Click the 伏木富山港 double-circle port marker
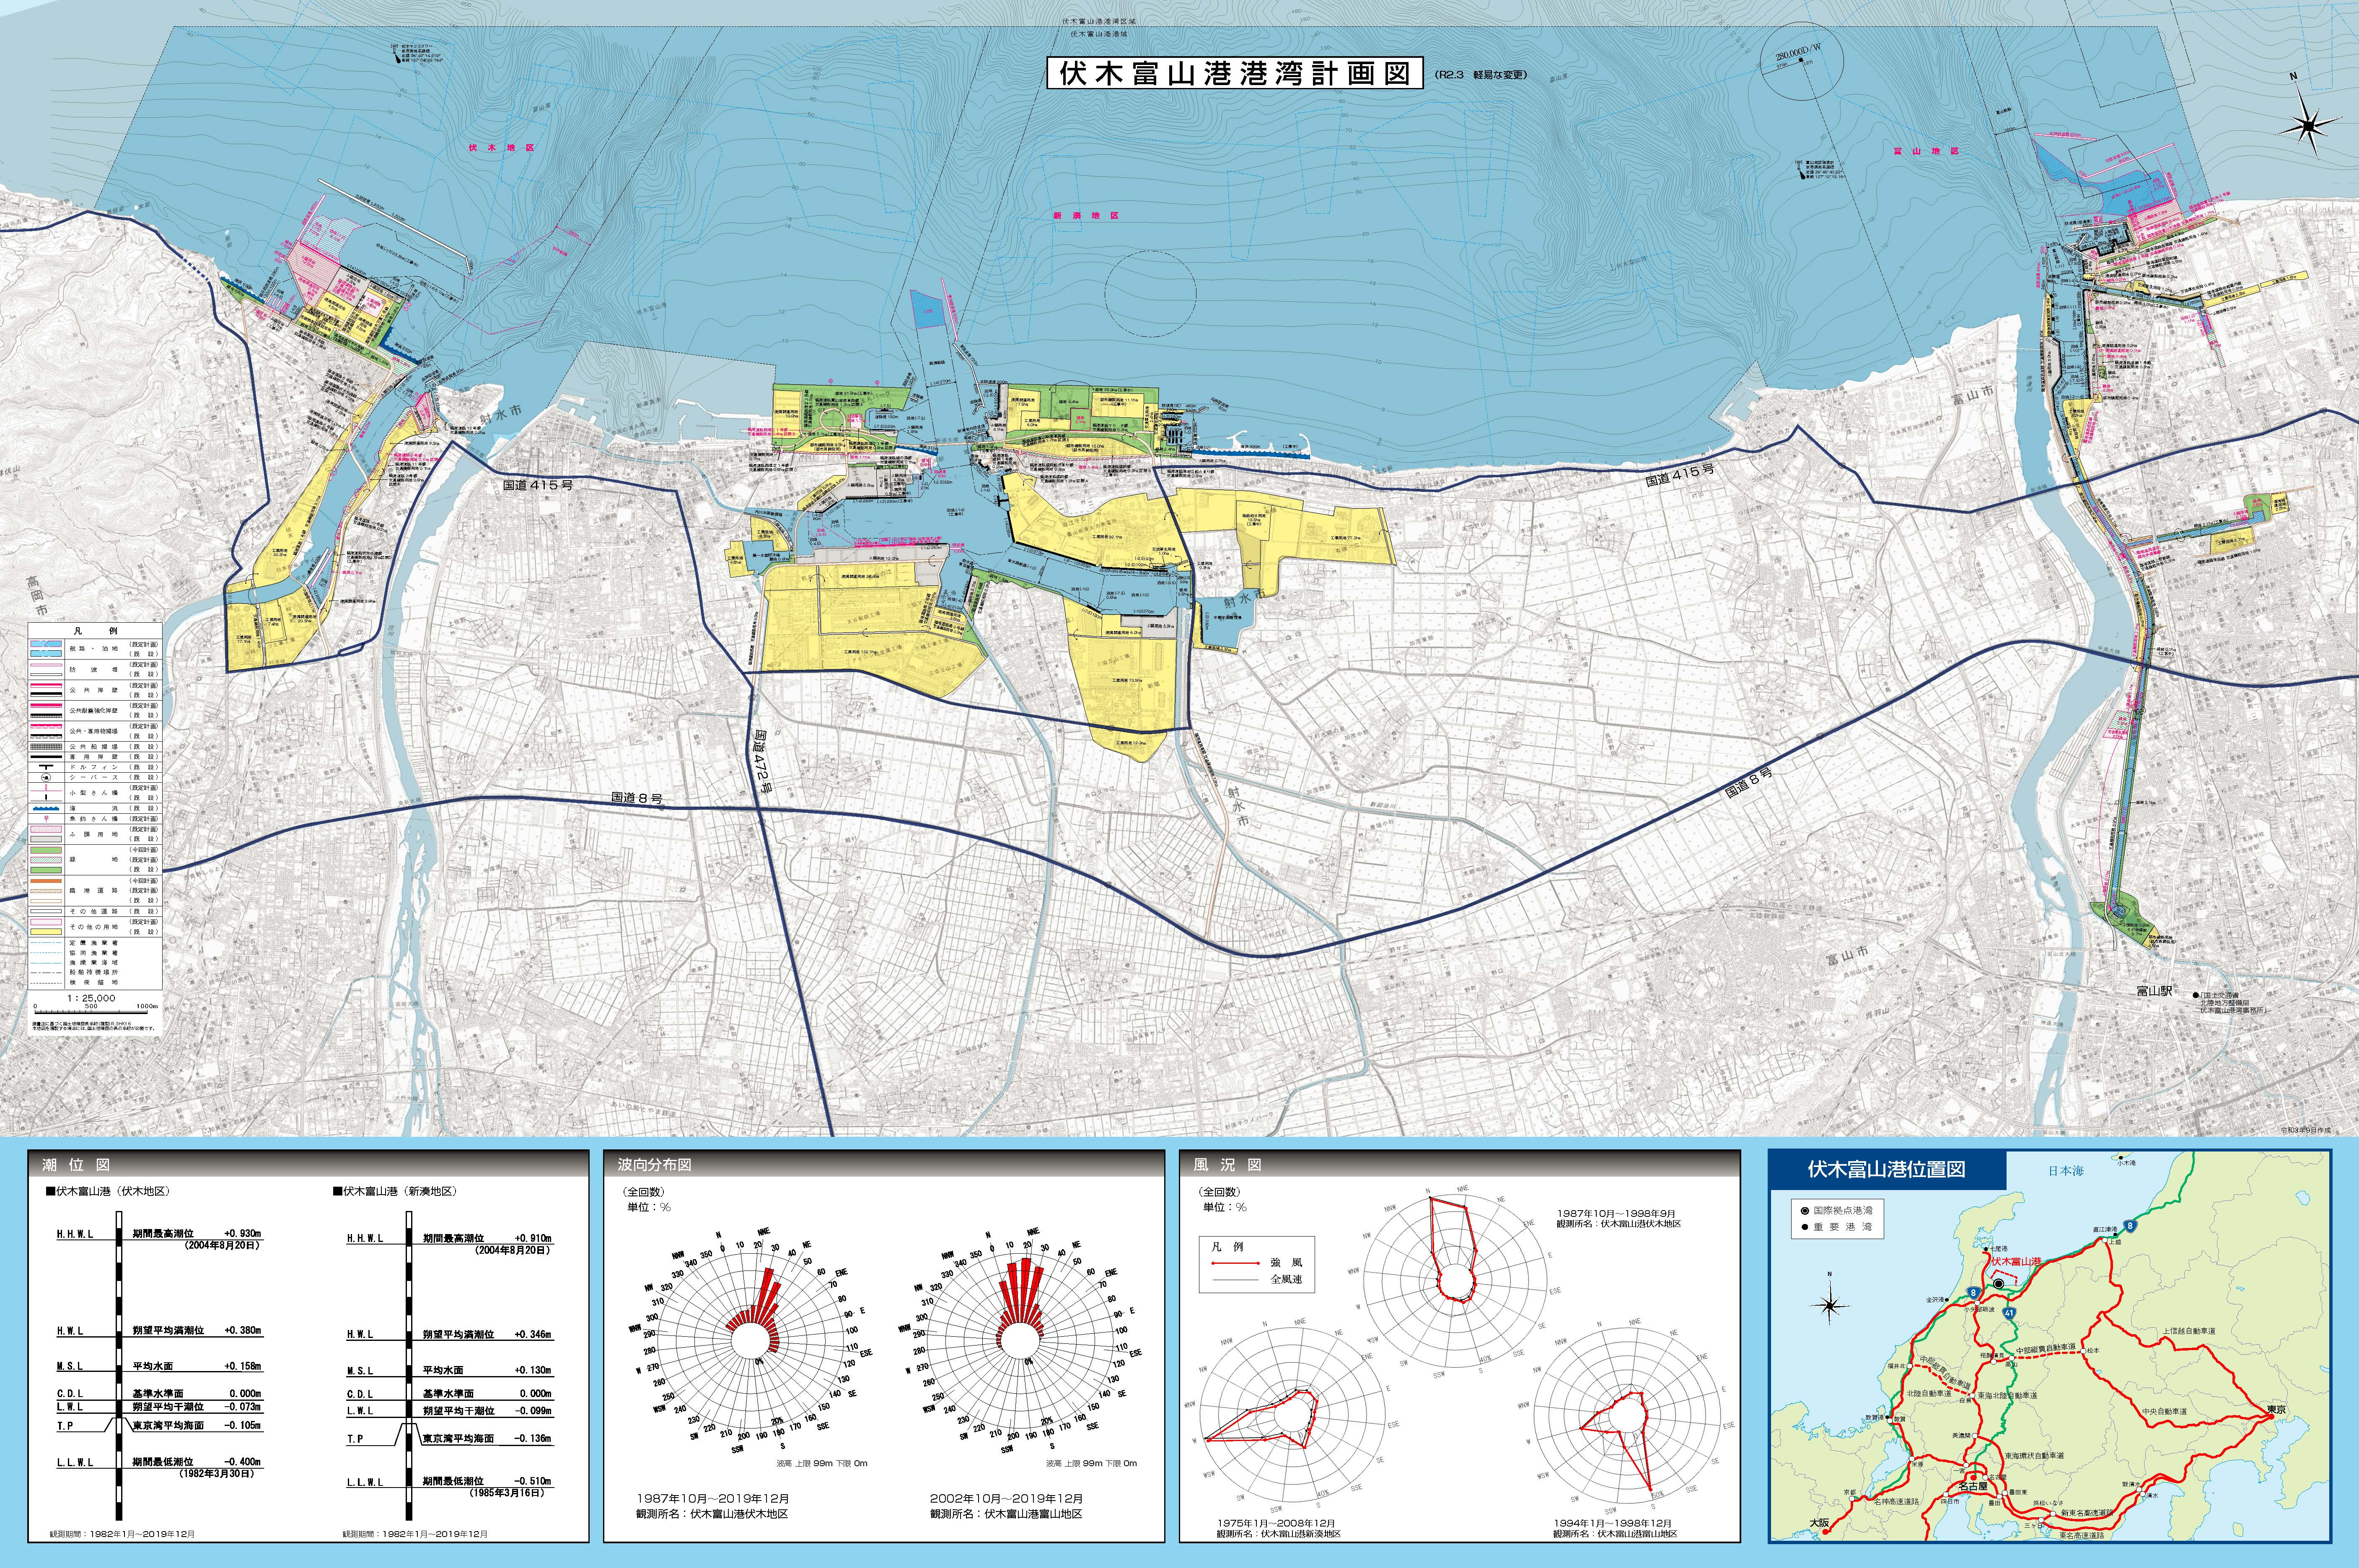 pyautogui.click(x=1999, y=1284)
